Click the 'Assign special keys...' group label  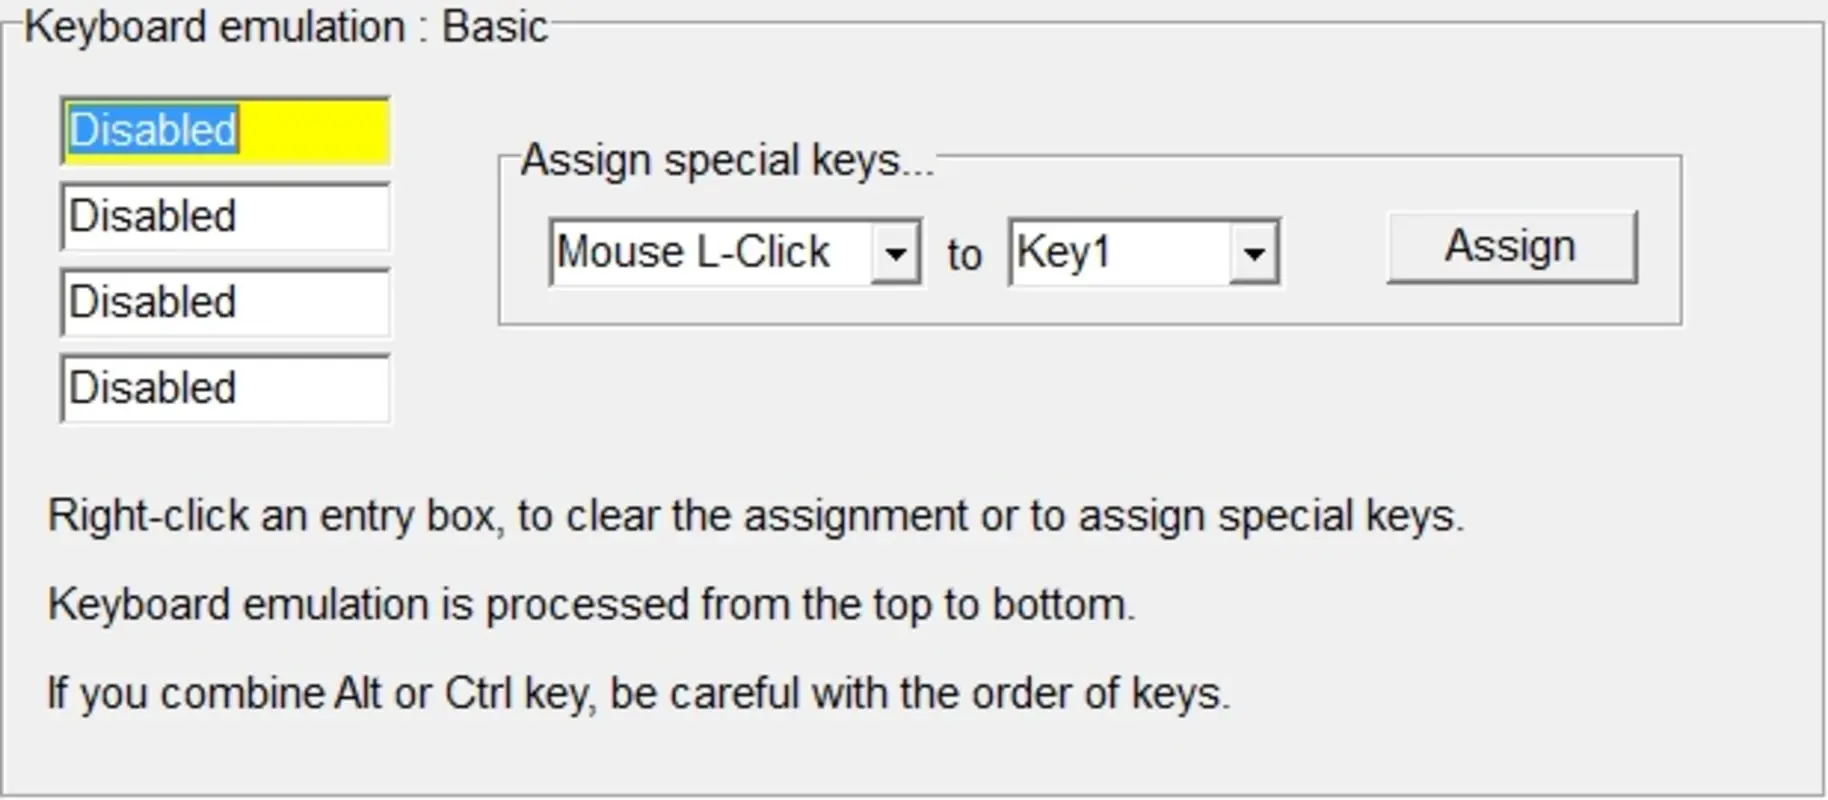pos(727,160)
